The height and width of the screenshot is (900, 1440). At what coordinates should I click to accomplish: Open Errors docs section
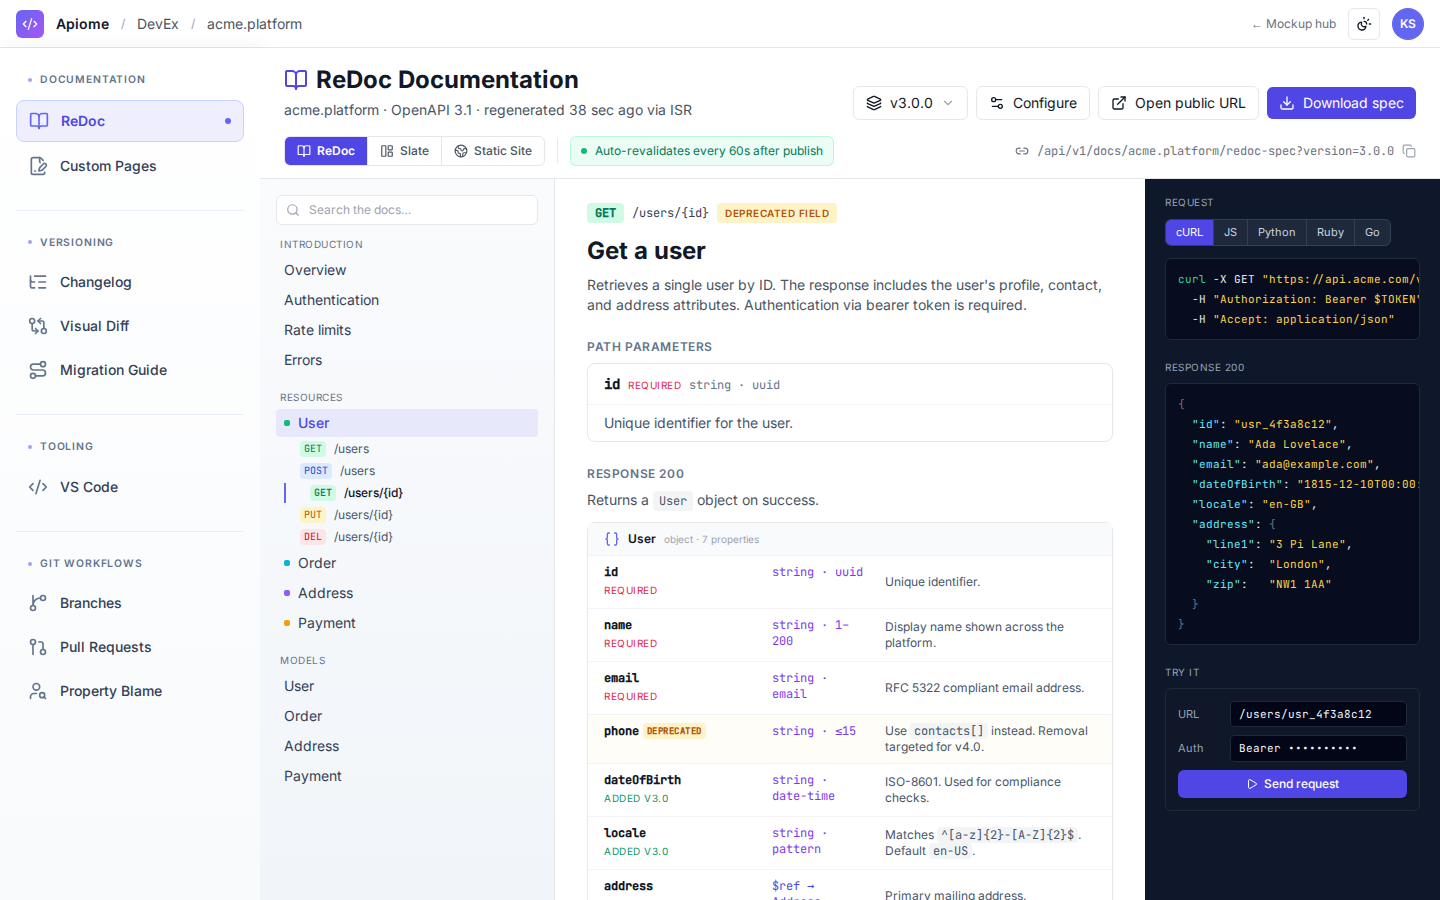[x=407, y=360]
